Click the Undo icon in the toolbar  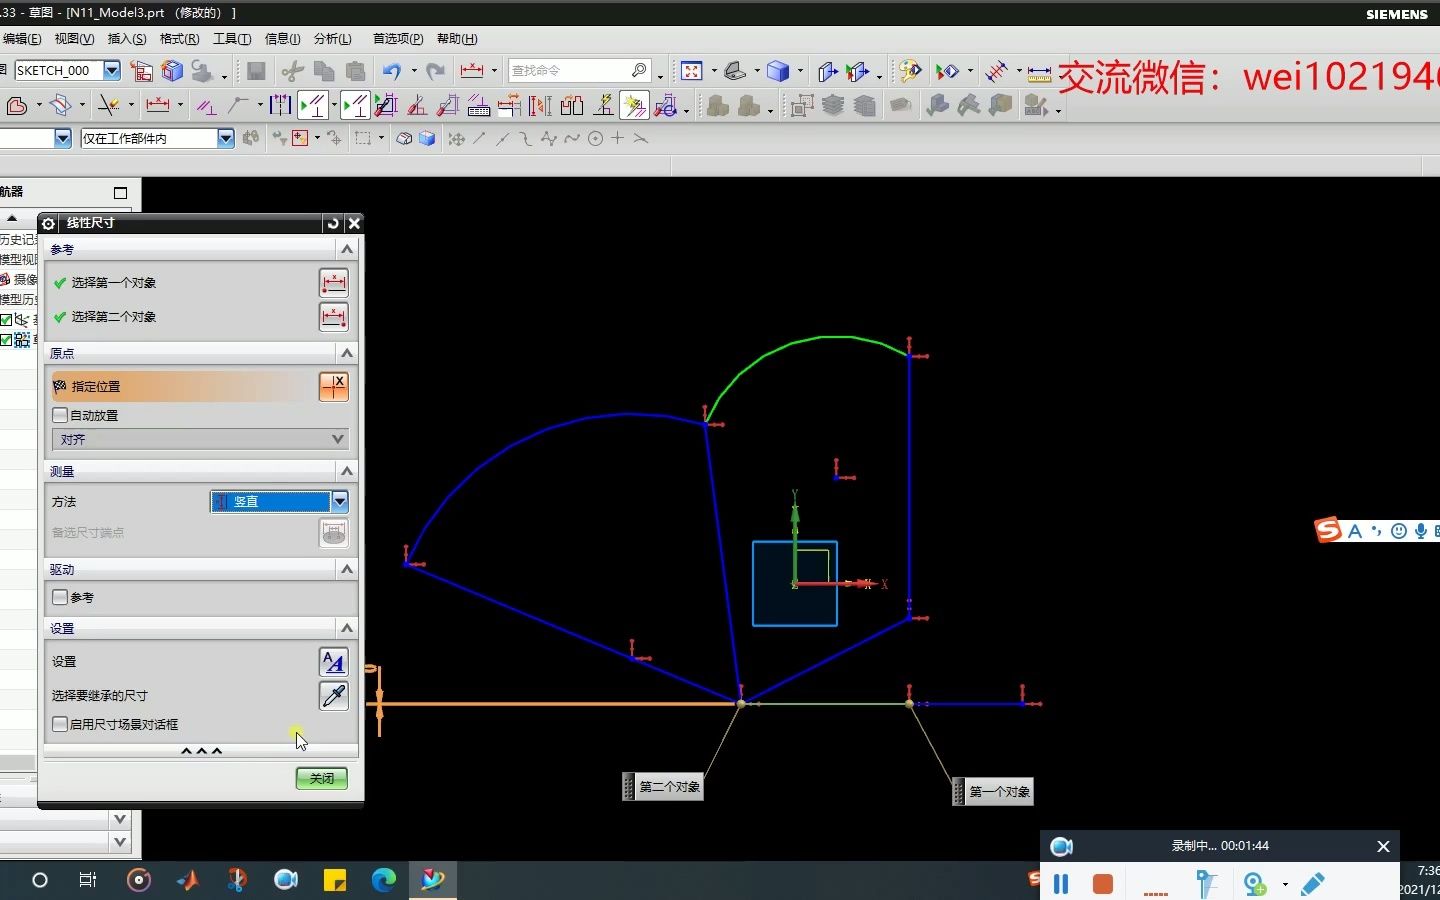[393, 71]
